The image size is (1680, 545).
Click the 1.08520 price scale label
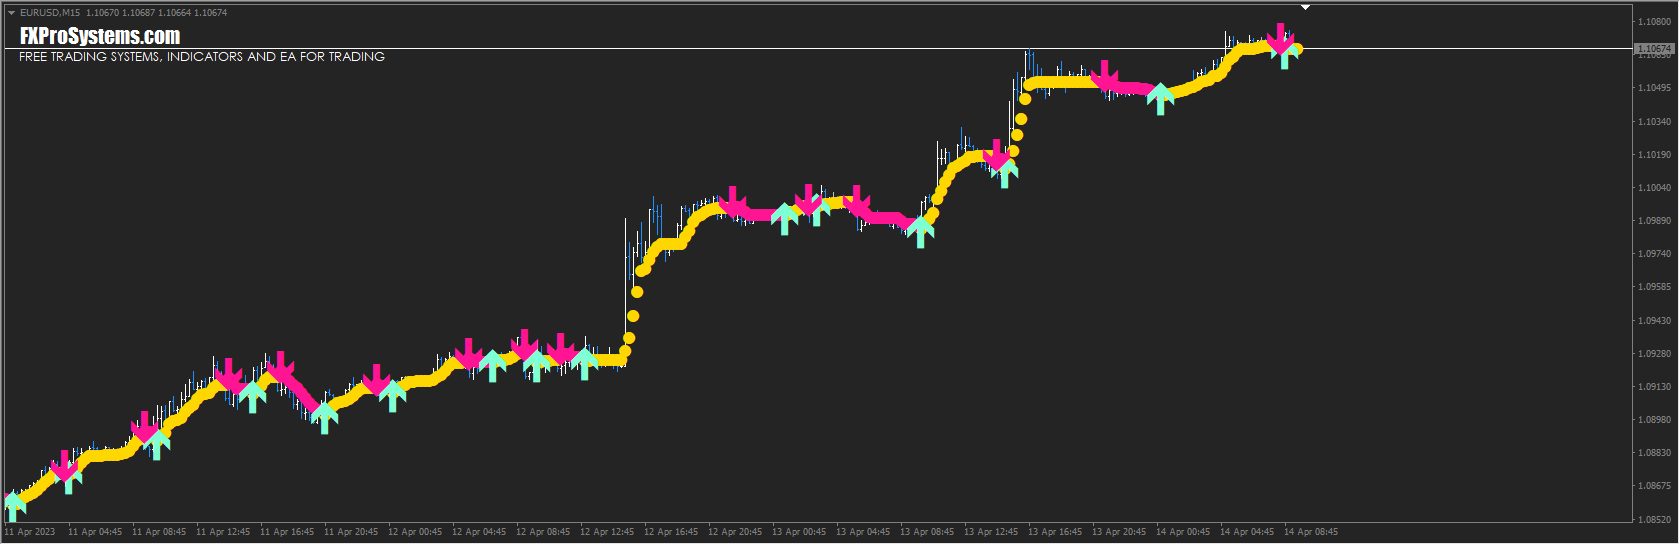click(x=1654, y=520)
